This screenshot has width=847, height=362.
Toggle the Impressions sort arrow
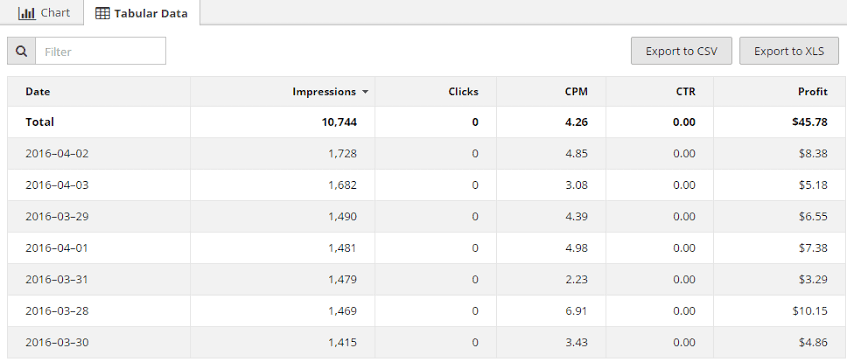point(365,92)
